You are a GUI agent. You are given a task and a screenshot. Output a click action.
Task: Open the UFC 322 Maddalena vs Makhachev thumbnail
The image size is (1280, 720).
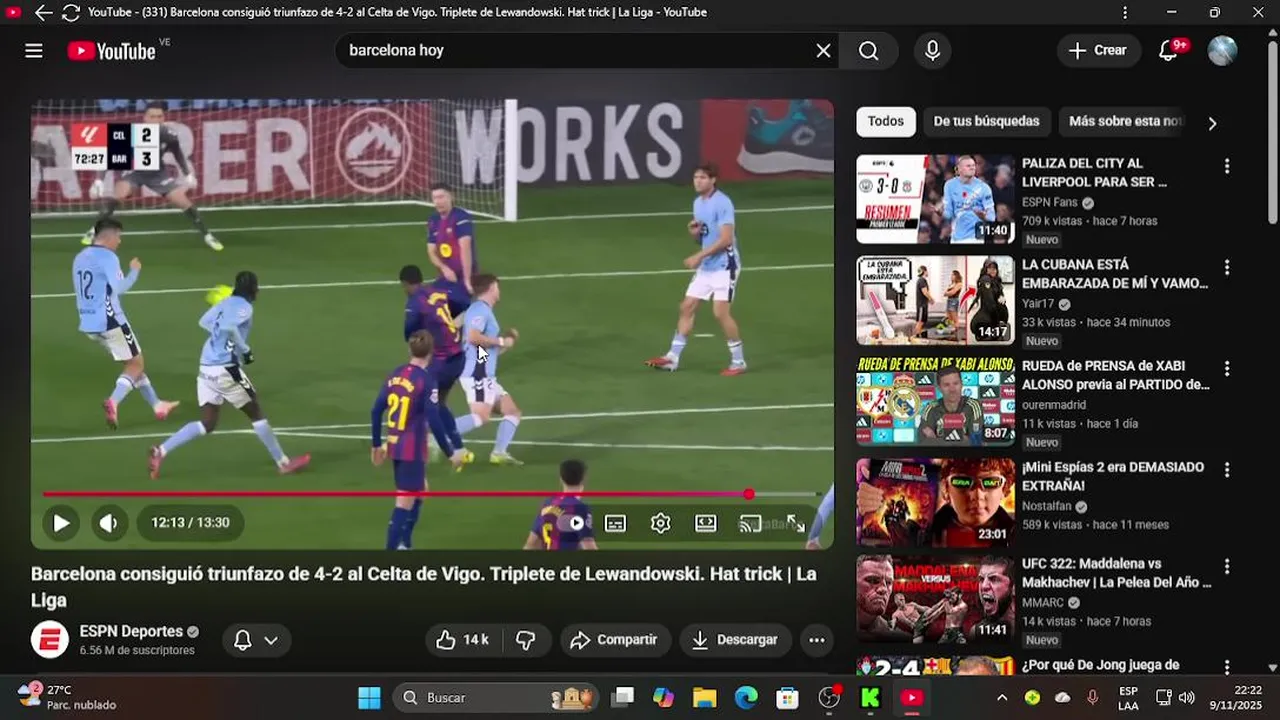935,599
